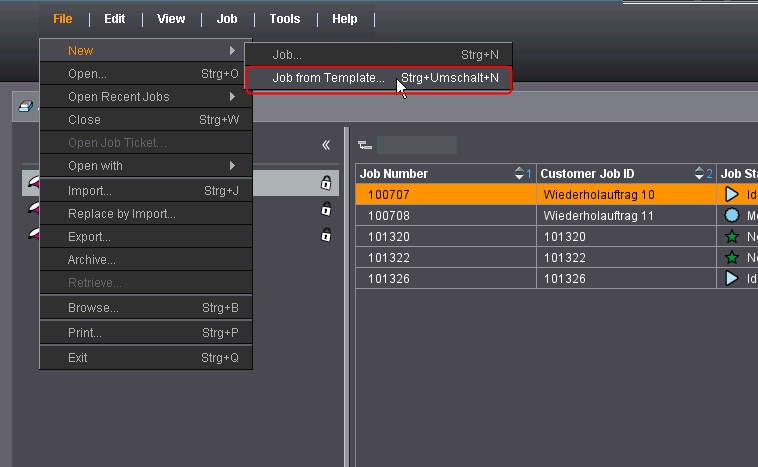Open the Tools menu in the menu bar
Image resolution: width=758 pixels, height=467 pixels.
pyautogui.click(x=285, y=19)
